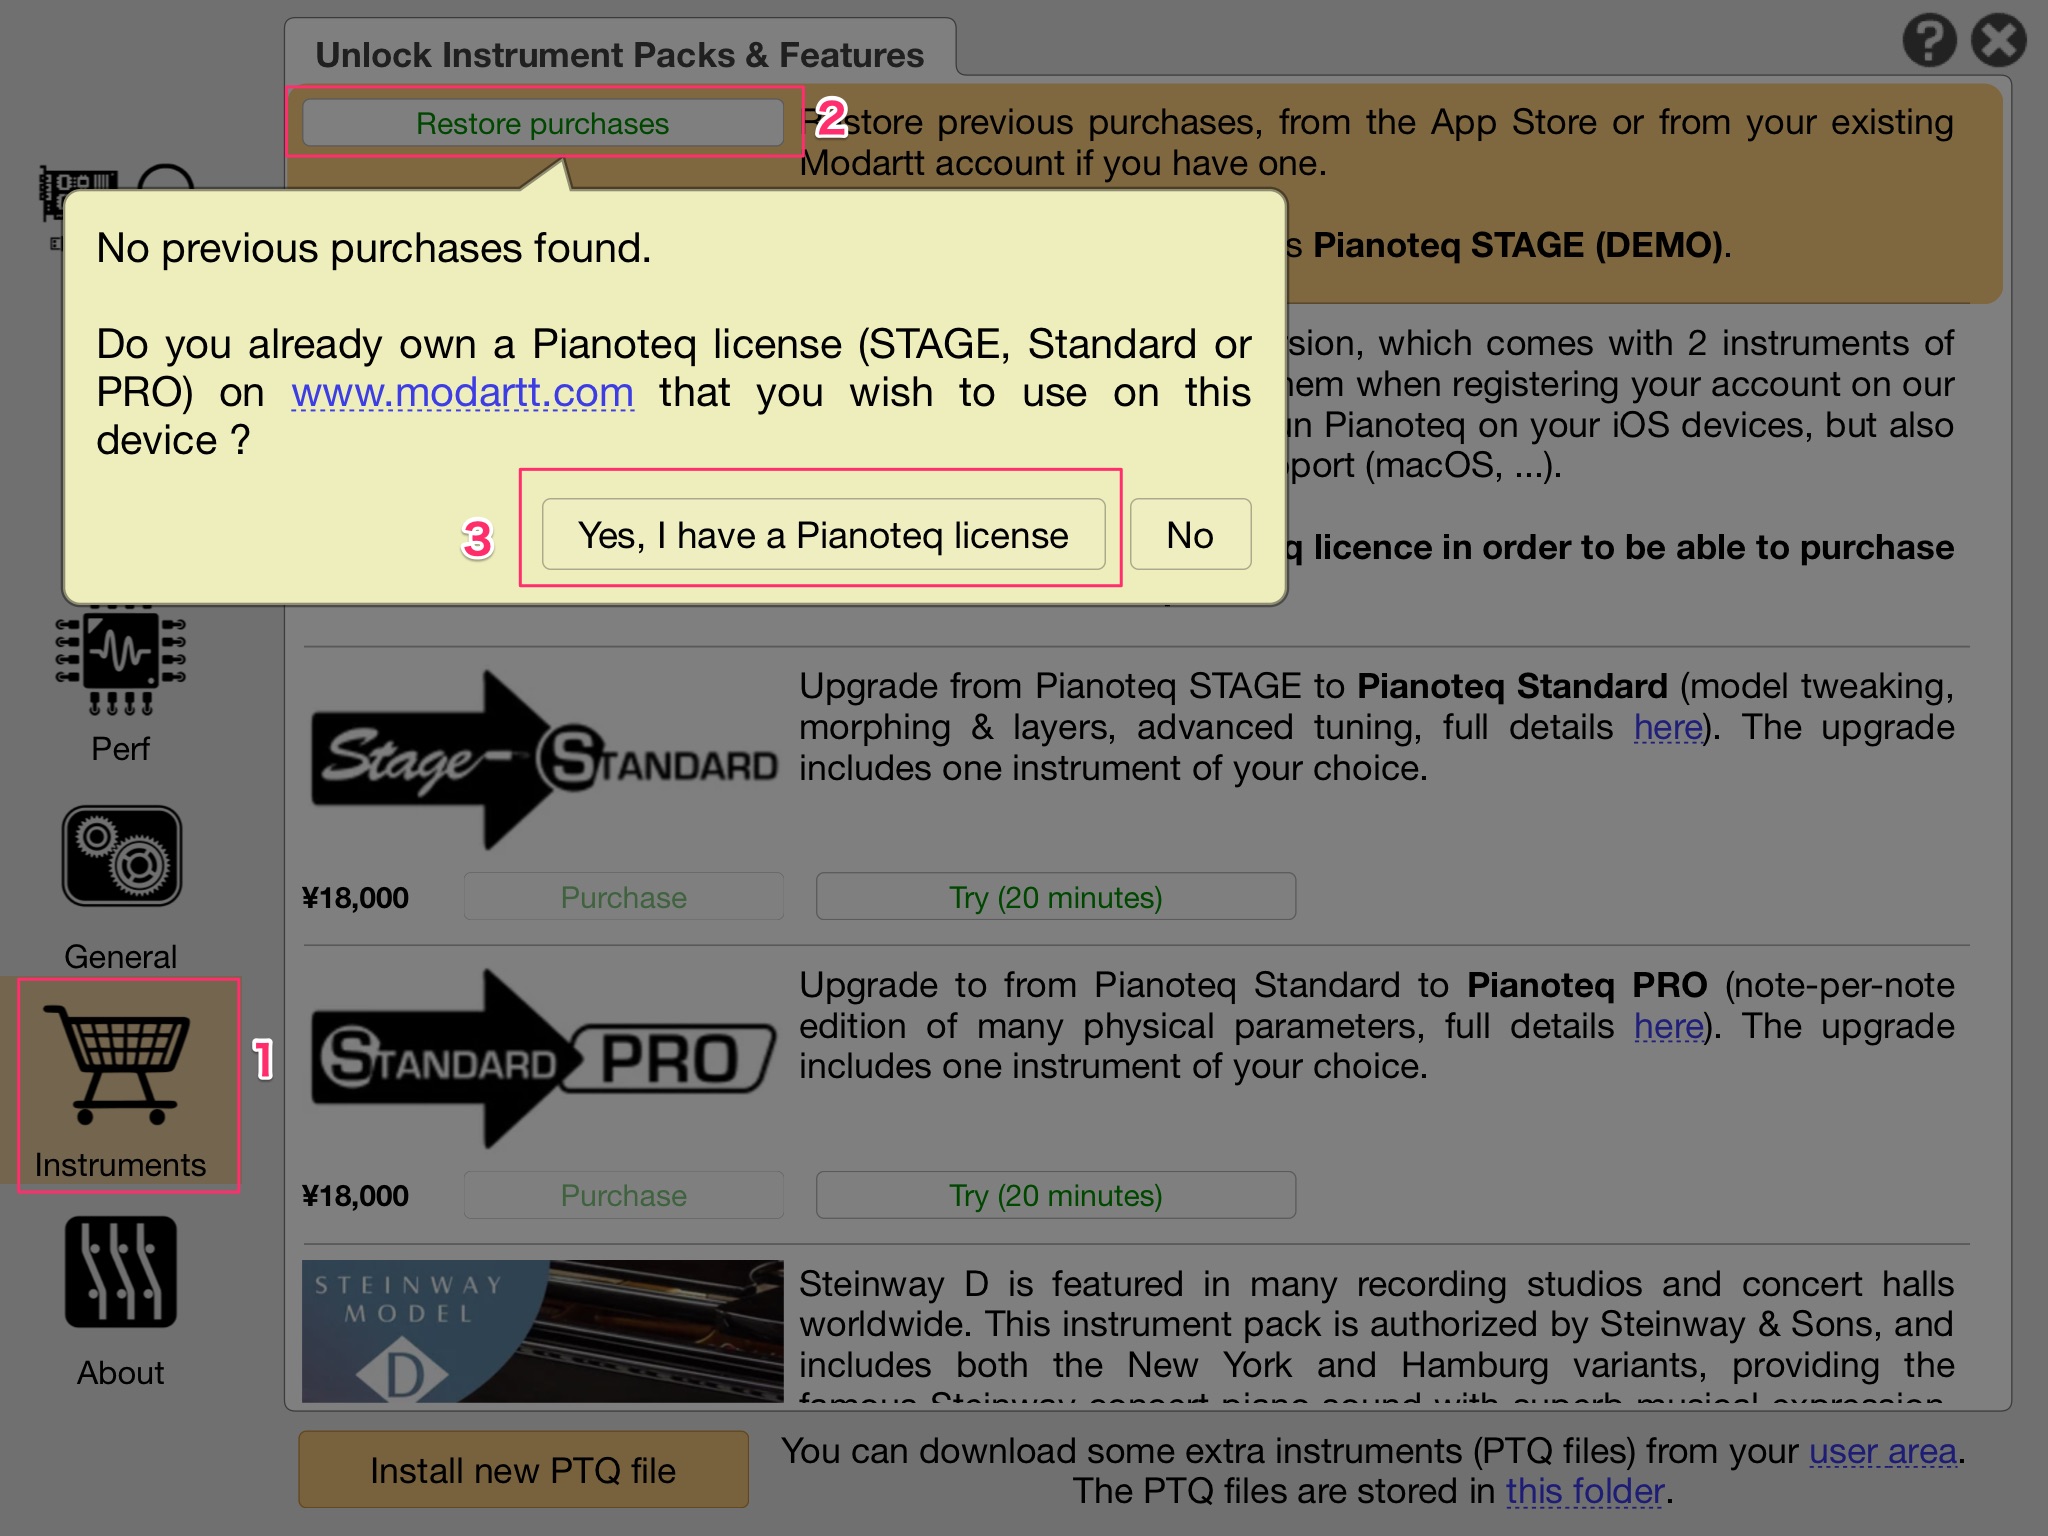The width and height of the screenshot is (2048, 1536).
Task: Open the About section icon
Action: pos(120,1272)
